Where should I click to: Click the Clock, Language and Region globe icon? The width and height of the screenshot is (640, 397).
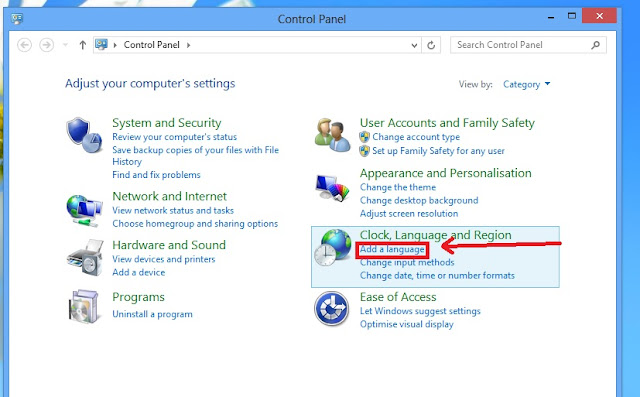(x=333, y=247)
